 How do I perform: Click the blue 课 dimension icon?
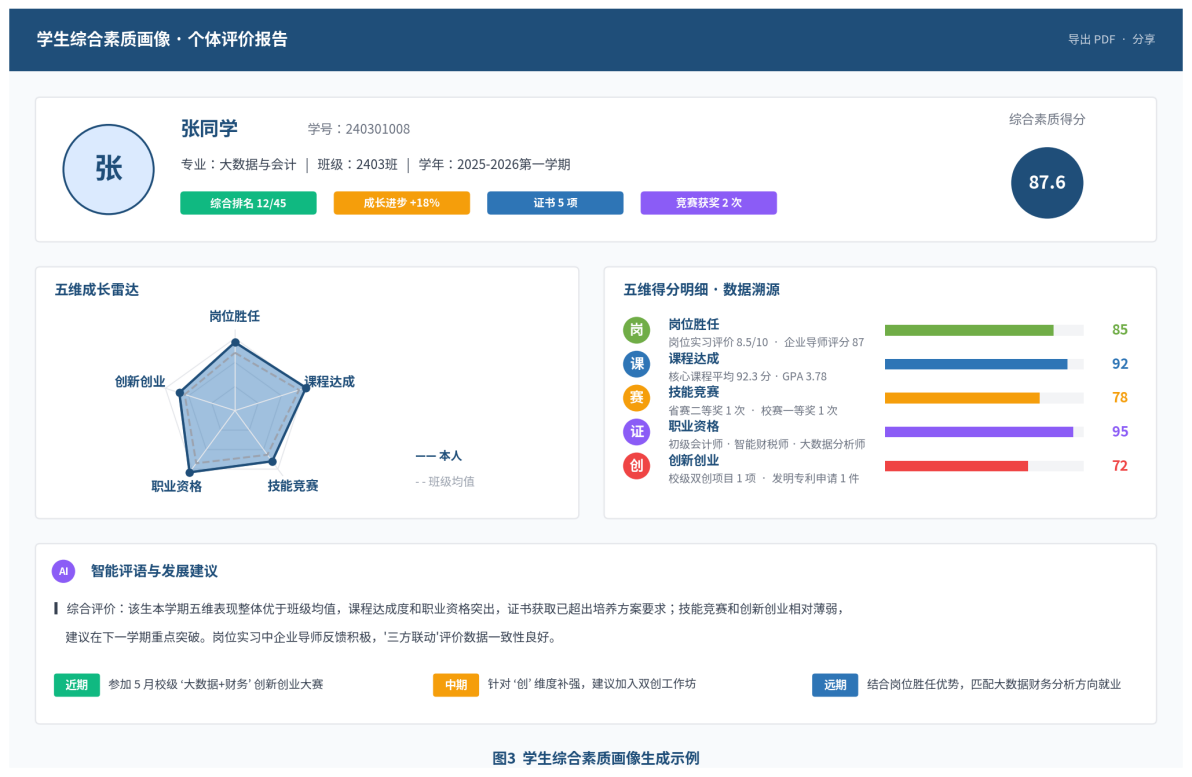click(636, 363)
